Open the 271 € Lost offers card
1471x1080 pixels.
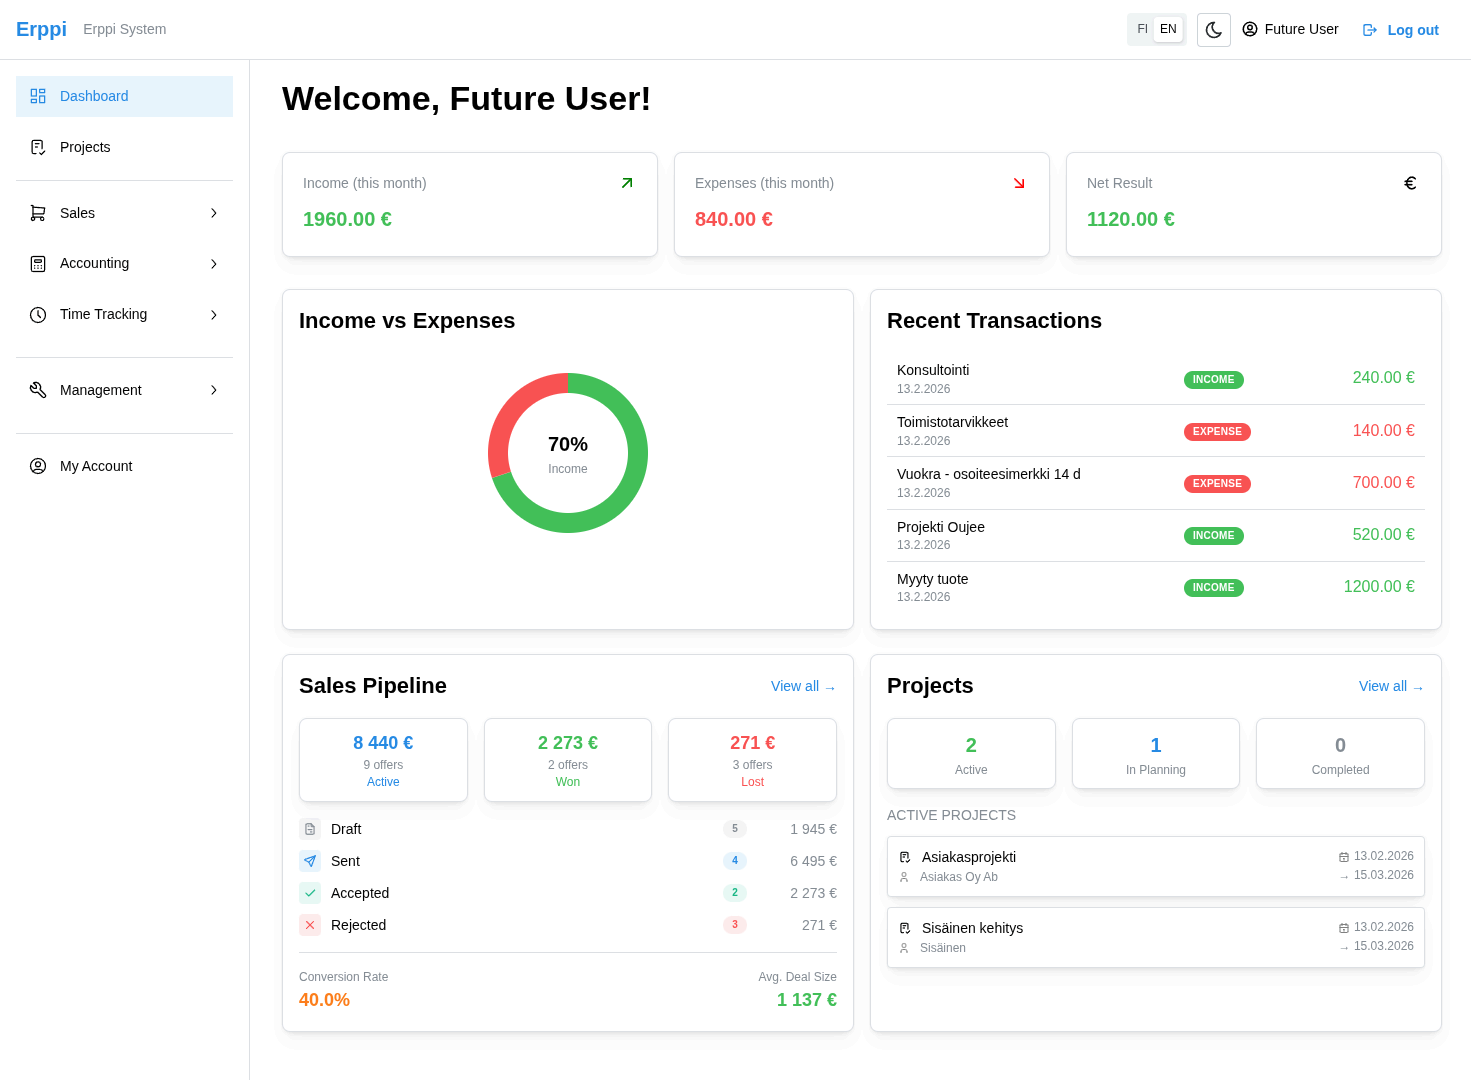752,760
